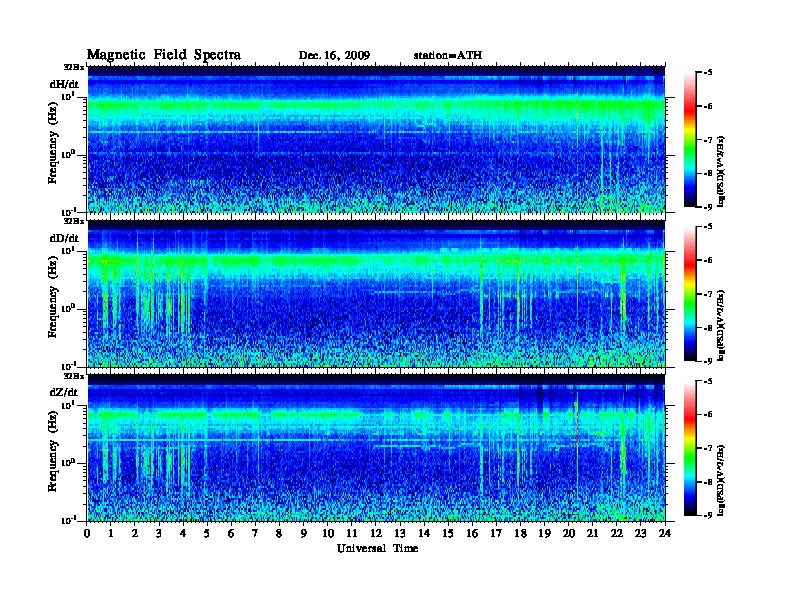Click the "-7" value on dH/dt color scale
The image size is (792, 612).
(708, 140)
